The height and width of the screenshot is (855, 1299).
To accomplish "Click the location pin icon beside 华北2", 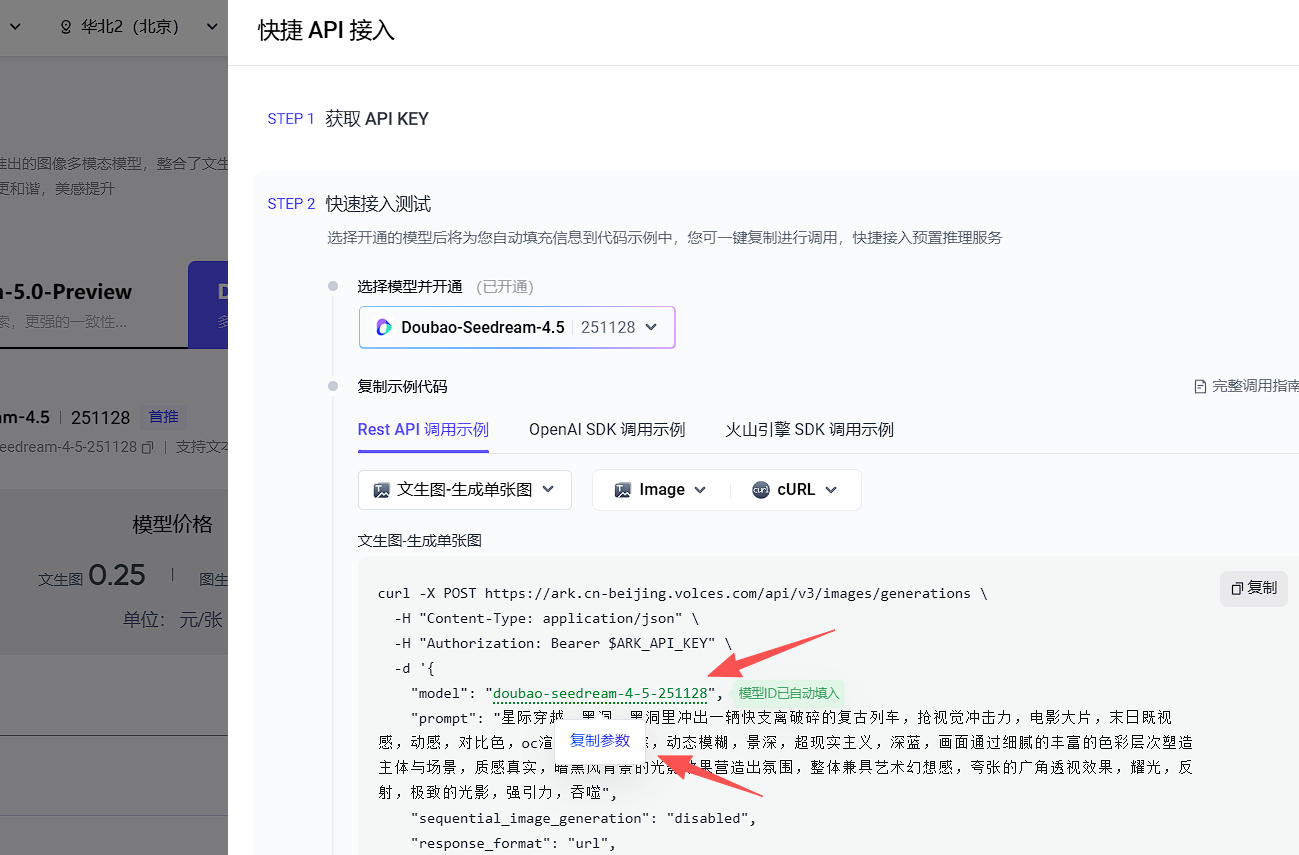I will [67, 27].
